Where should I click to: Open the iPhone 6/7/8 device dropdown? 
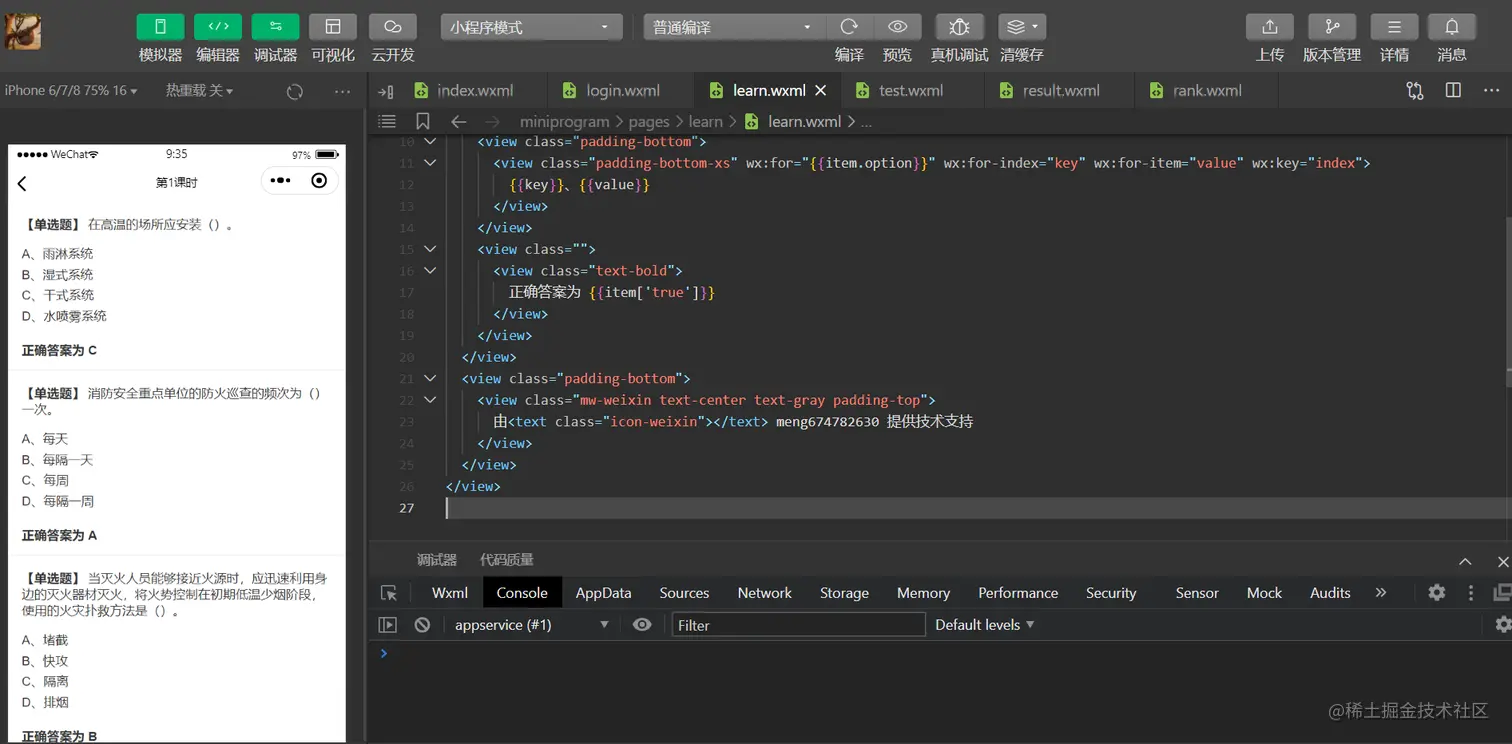(71, 91)
